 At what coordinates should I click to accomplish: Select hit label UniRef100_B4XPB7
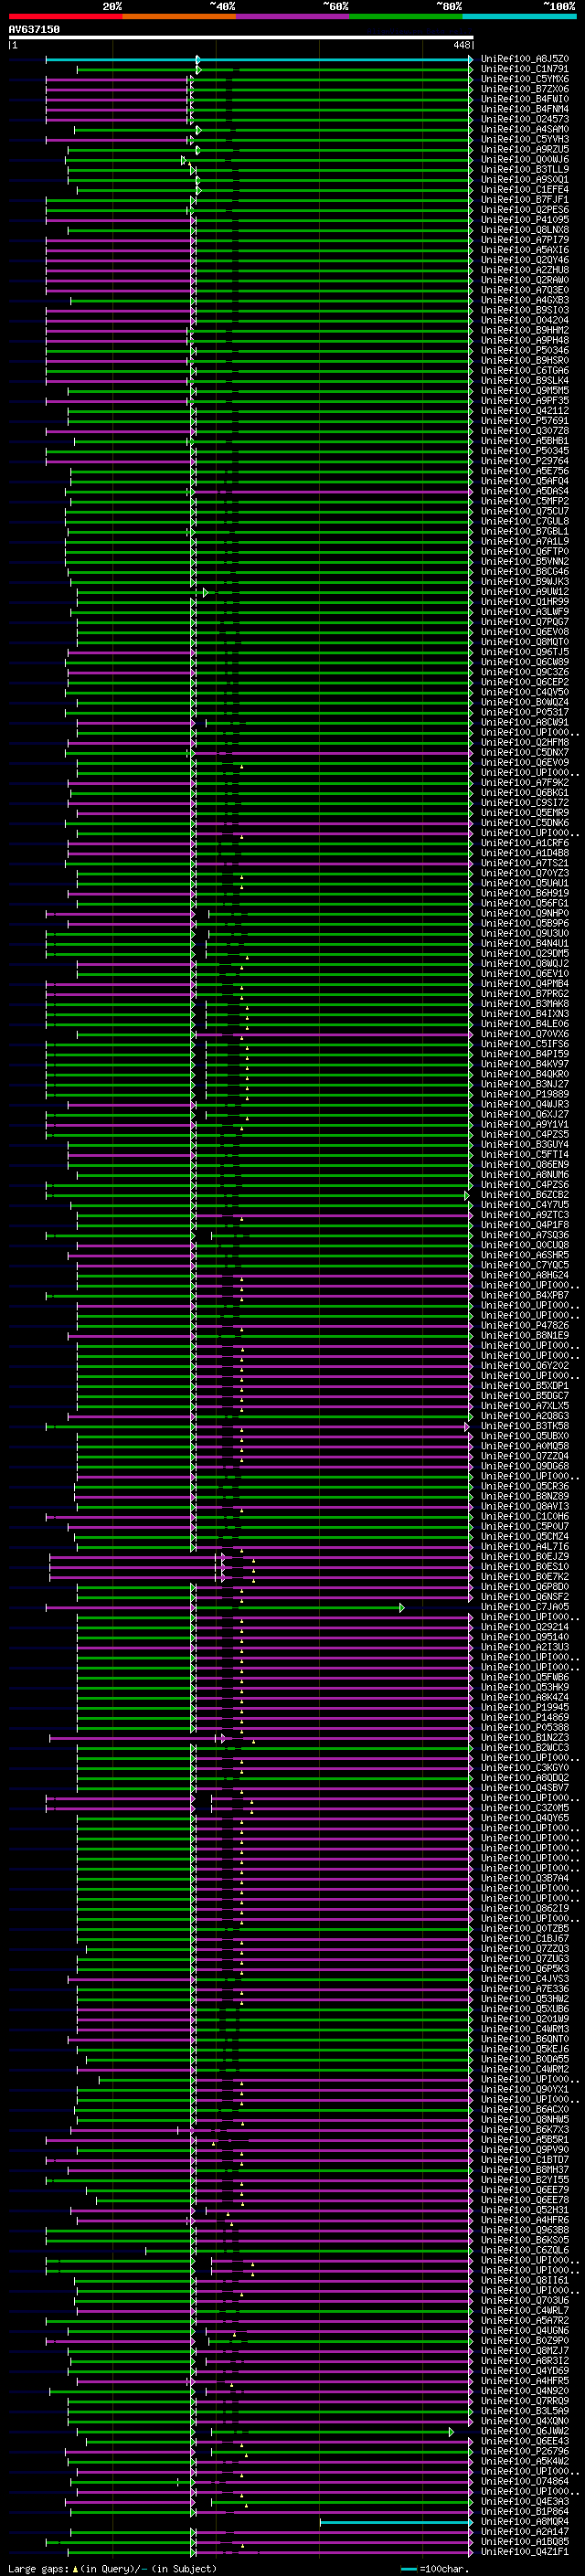tap(525, 1295)
